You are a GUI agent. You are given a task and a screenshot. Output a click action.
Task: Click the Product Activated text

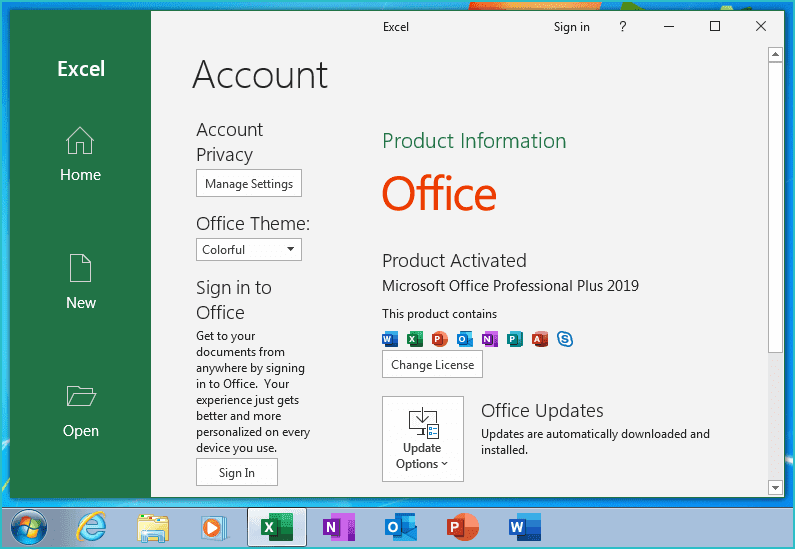pos(454,261)
